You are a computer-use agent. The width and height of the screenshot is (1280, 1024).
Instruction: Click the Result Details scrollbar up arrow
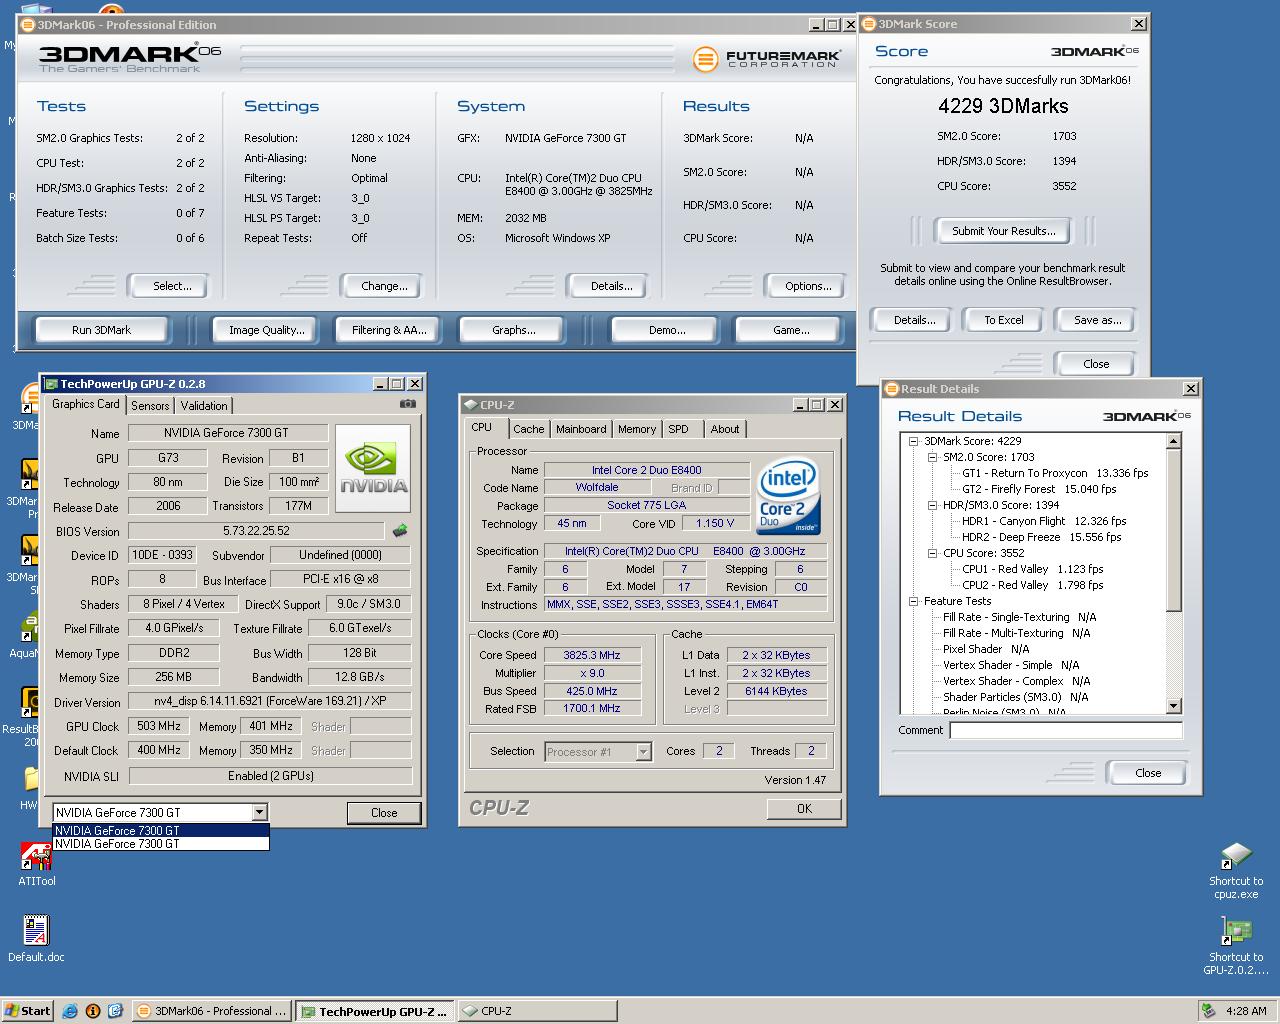click(1174, 441)
